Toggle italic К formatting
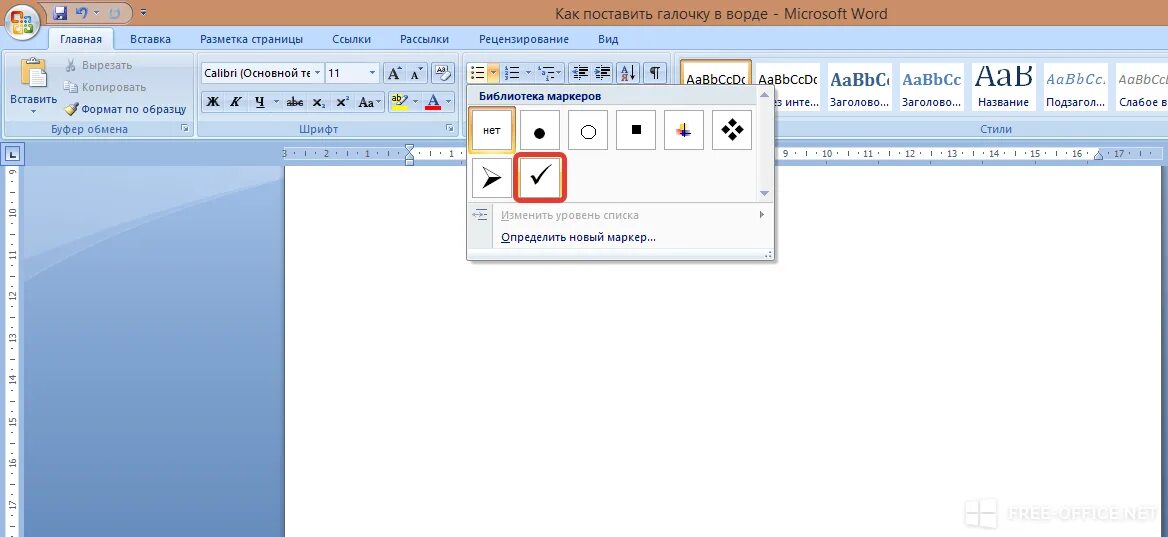The width and height of the screenshot is (1168, 537). (x=235, y=102)
